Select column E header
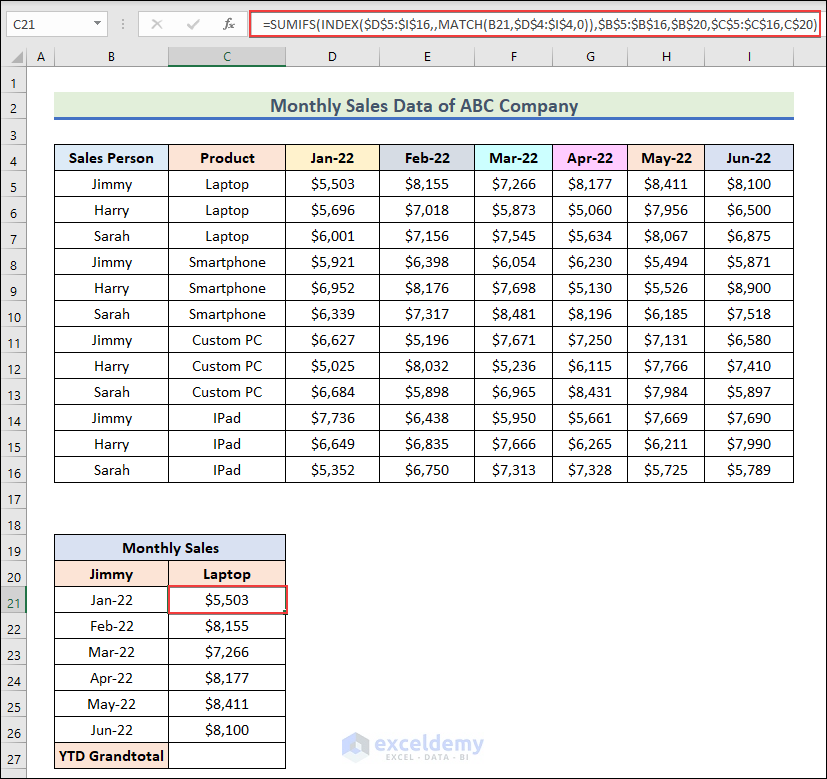 tap(427, 56)
